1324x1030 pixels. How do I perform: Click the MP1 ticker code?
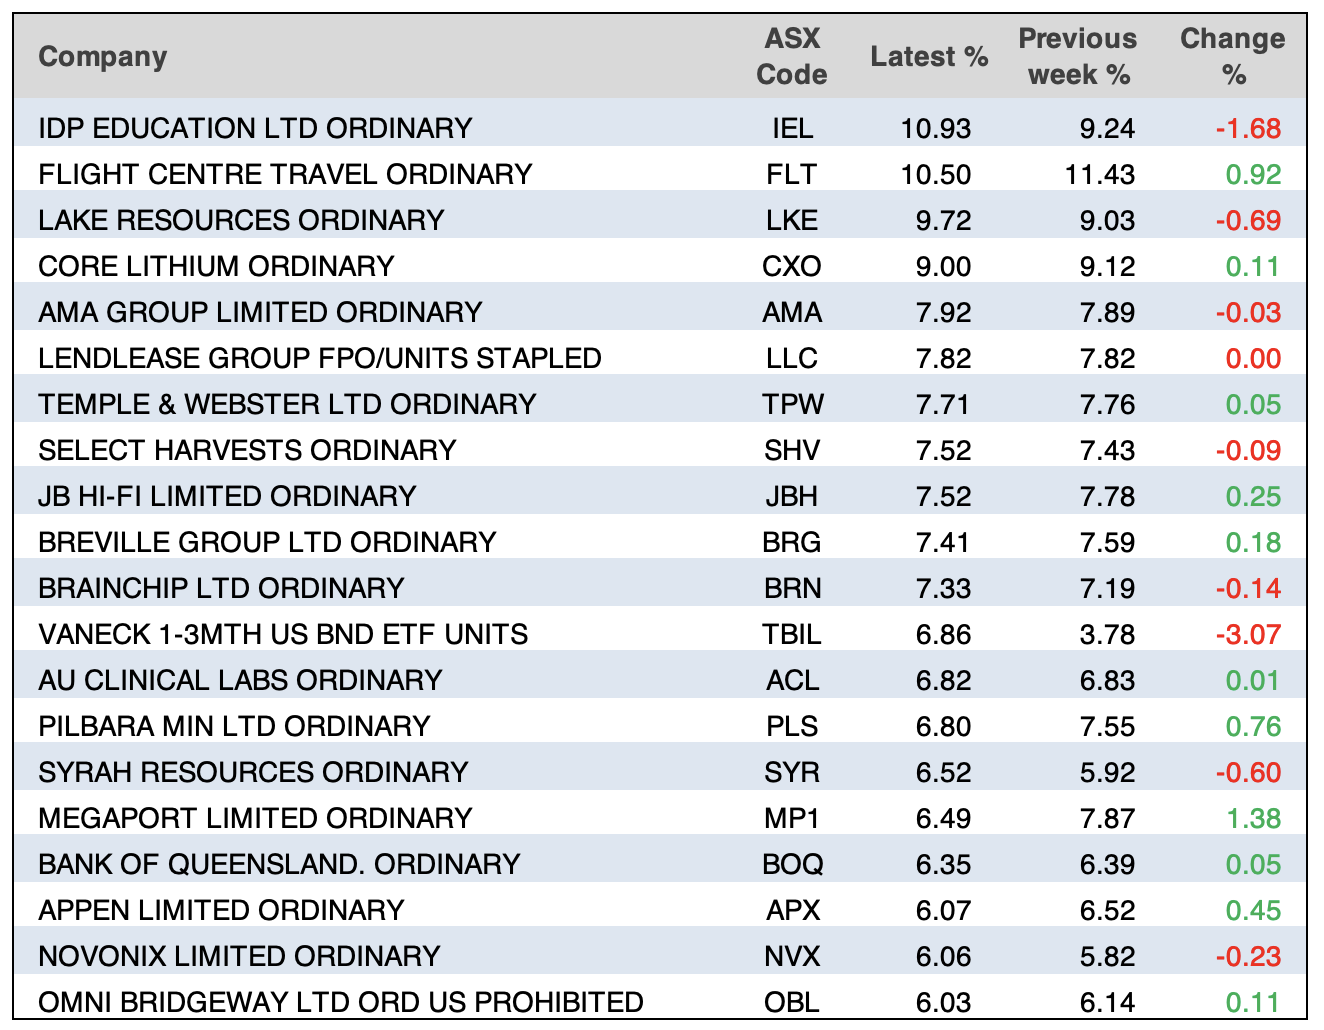pos(791,818)
